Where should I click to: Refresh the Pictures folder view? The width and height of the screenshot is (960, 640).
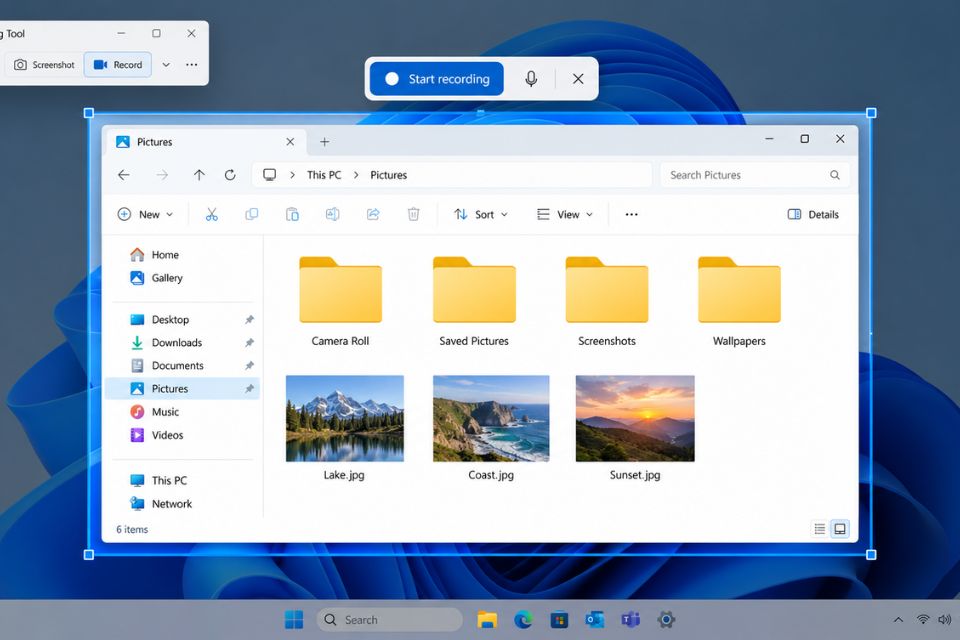pos(230,175)
